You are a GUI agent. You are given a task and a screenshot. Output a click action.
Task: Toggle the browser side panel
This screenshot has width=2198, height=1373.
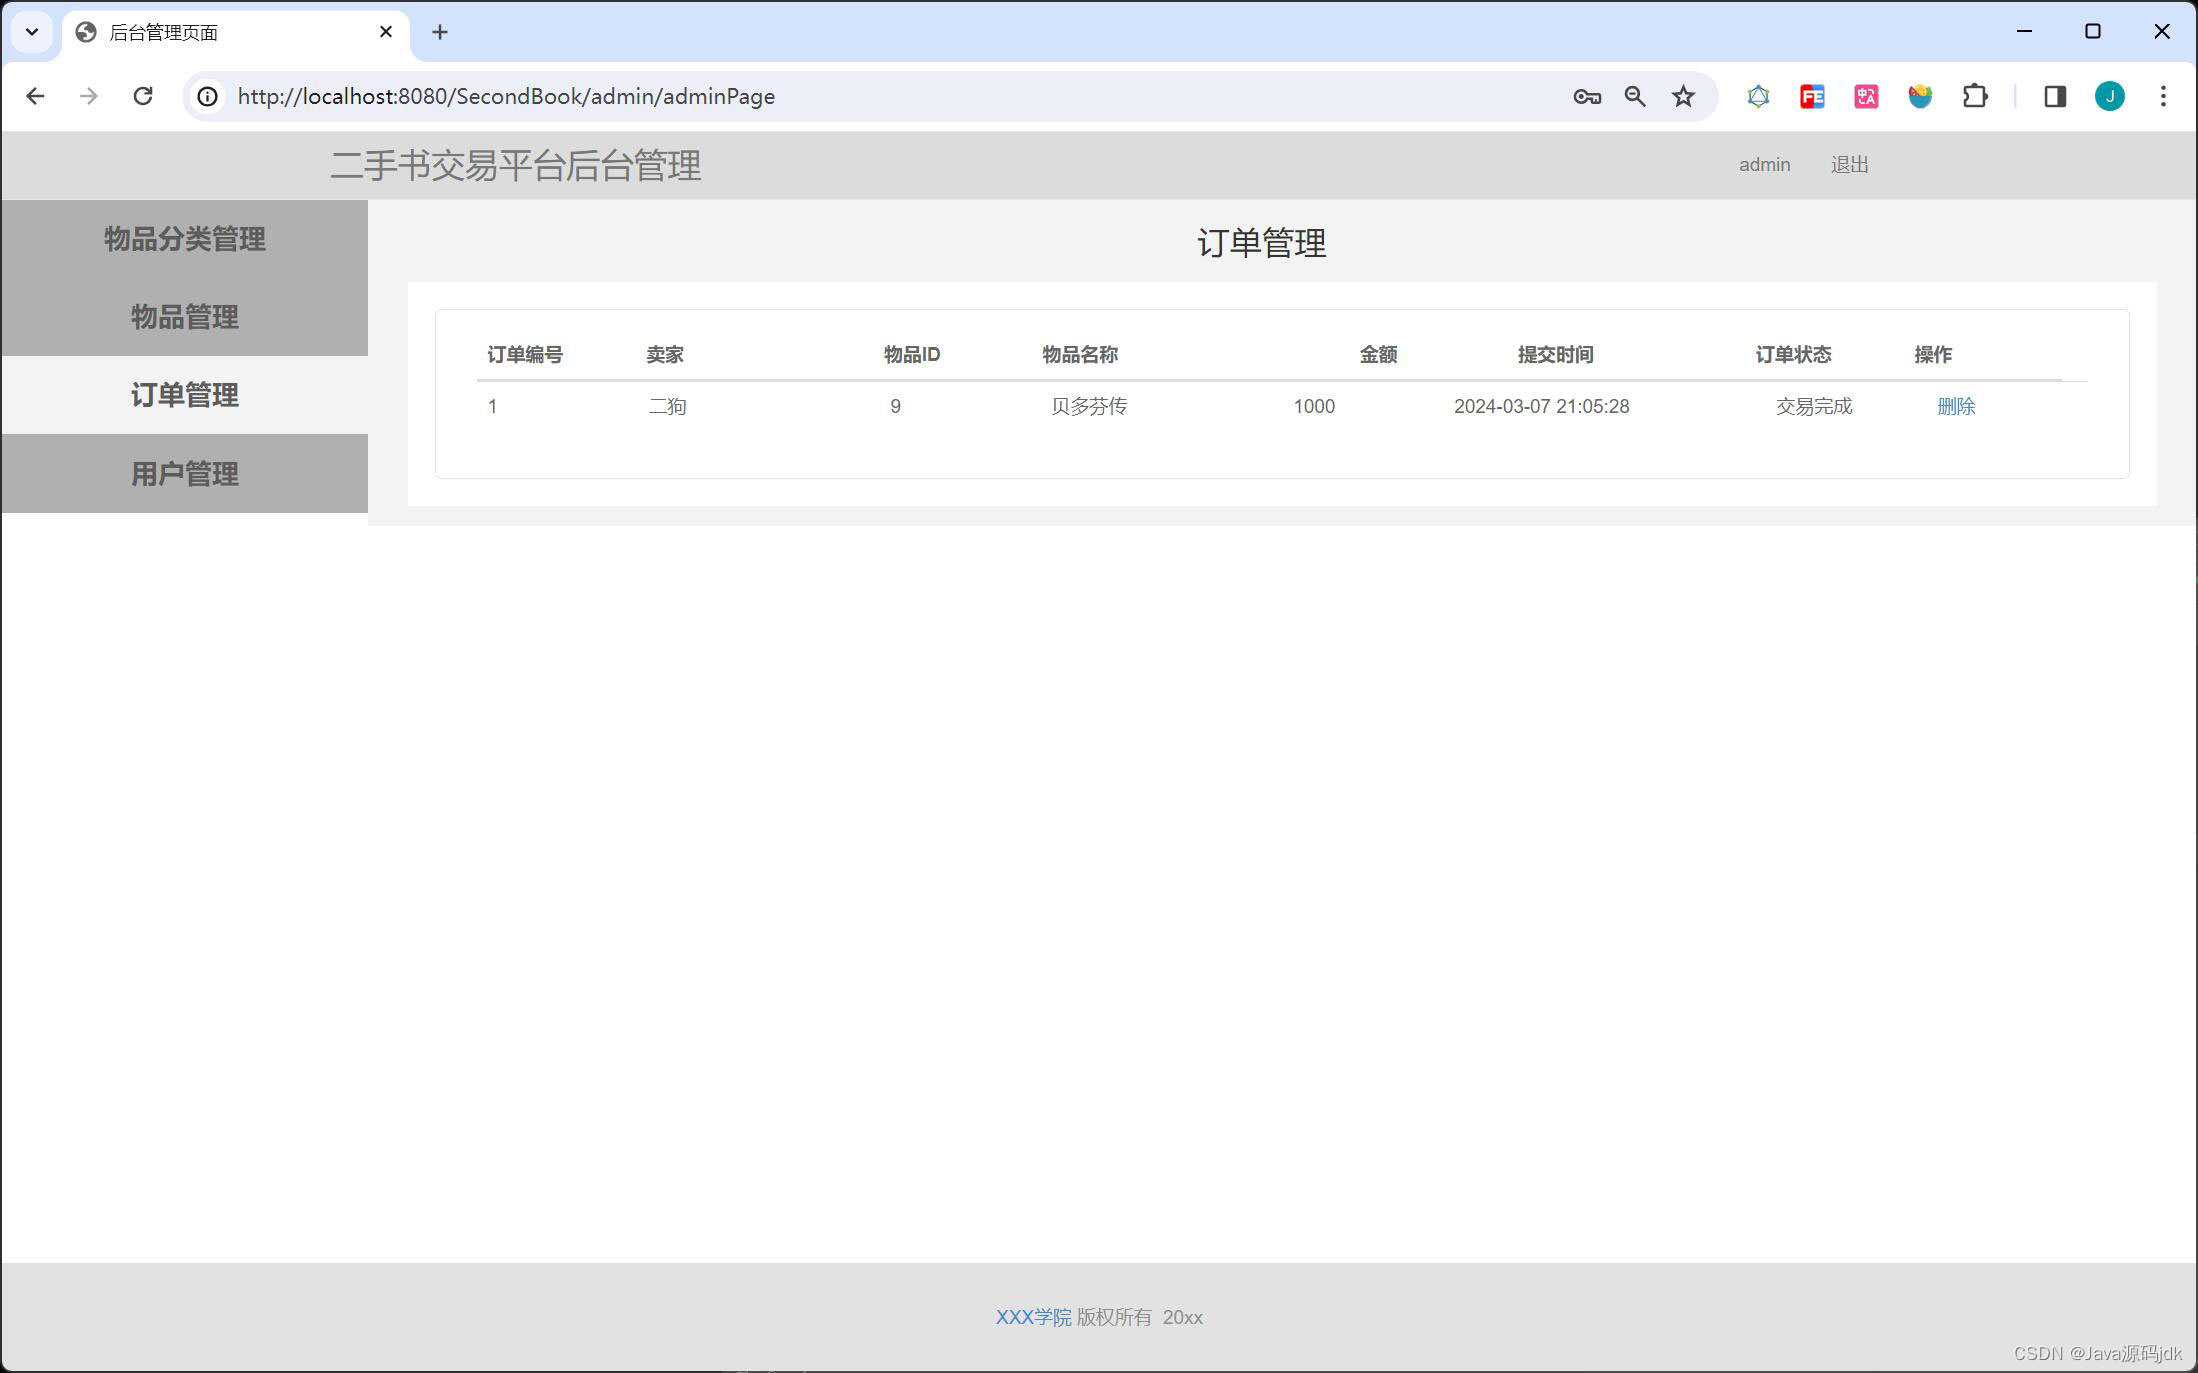[2054, 96]
